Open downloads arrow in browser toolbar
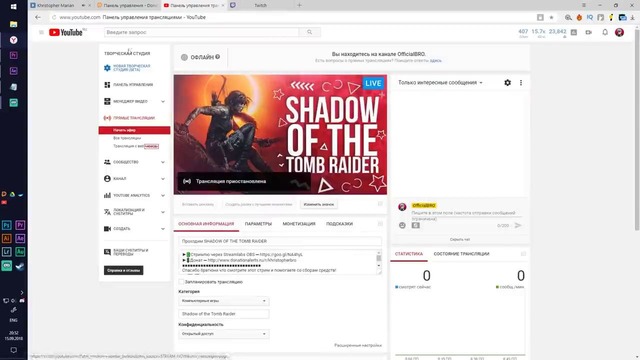 click(633, 18)
